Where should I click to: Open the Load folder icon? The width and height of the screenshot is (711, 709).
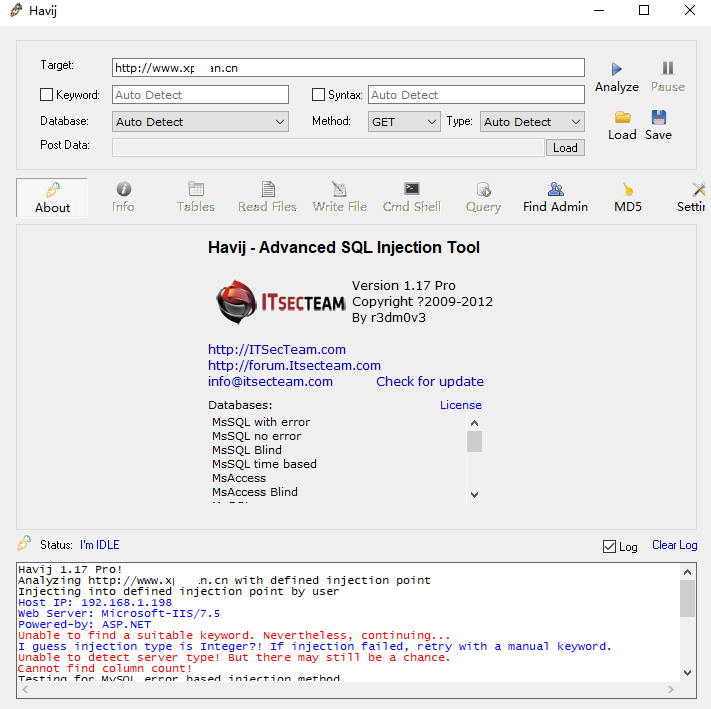623,117
